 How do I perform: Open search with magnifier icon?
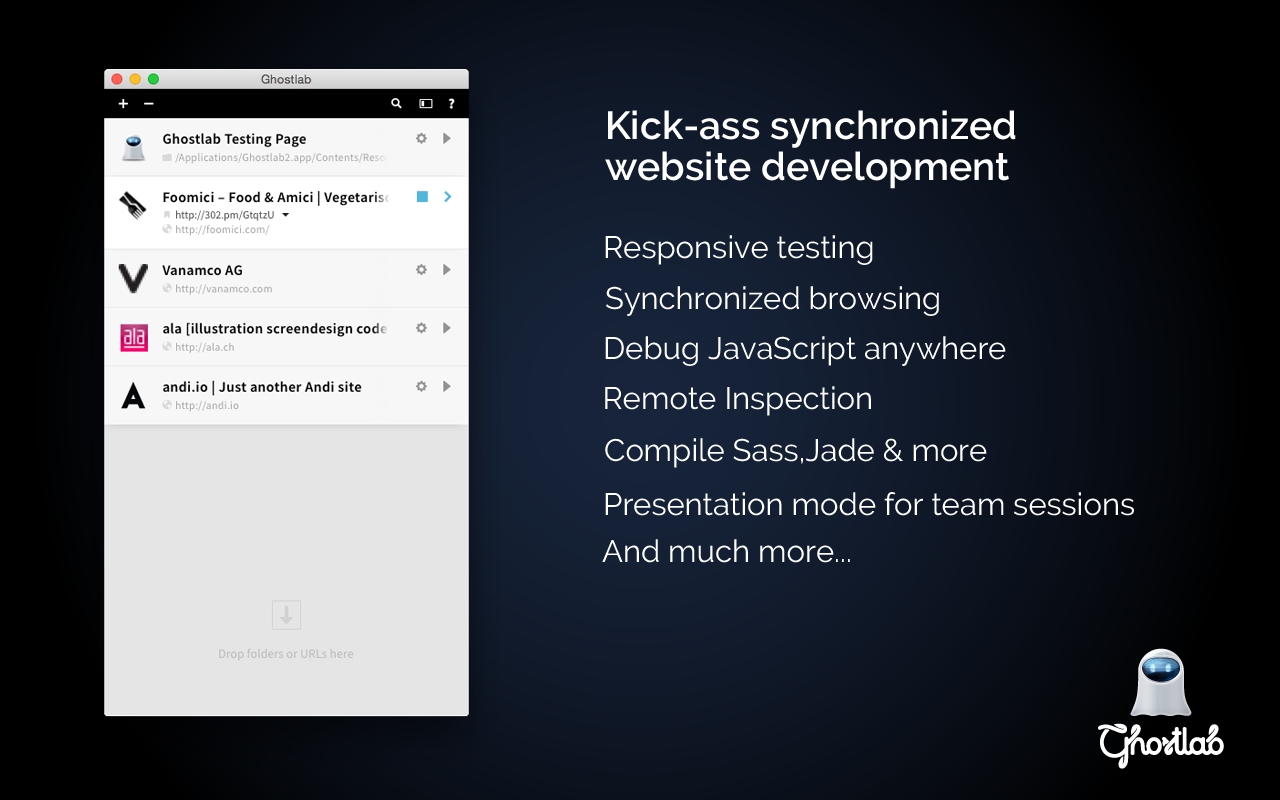(x=397, y=103)
